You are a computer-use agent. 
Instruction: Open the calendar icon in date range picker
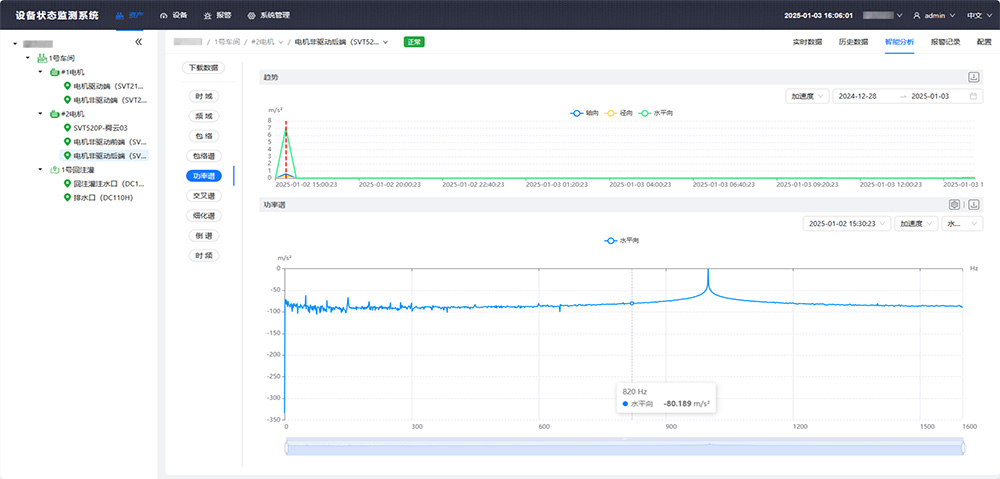[x=973, y=96]
